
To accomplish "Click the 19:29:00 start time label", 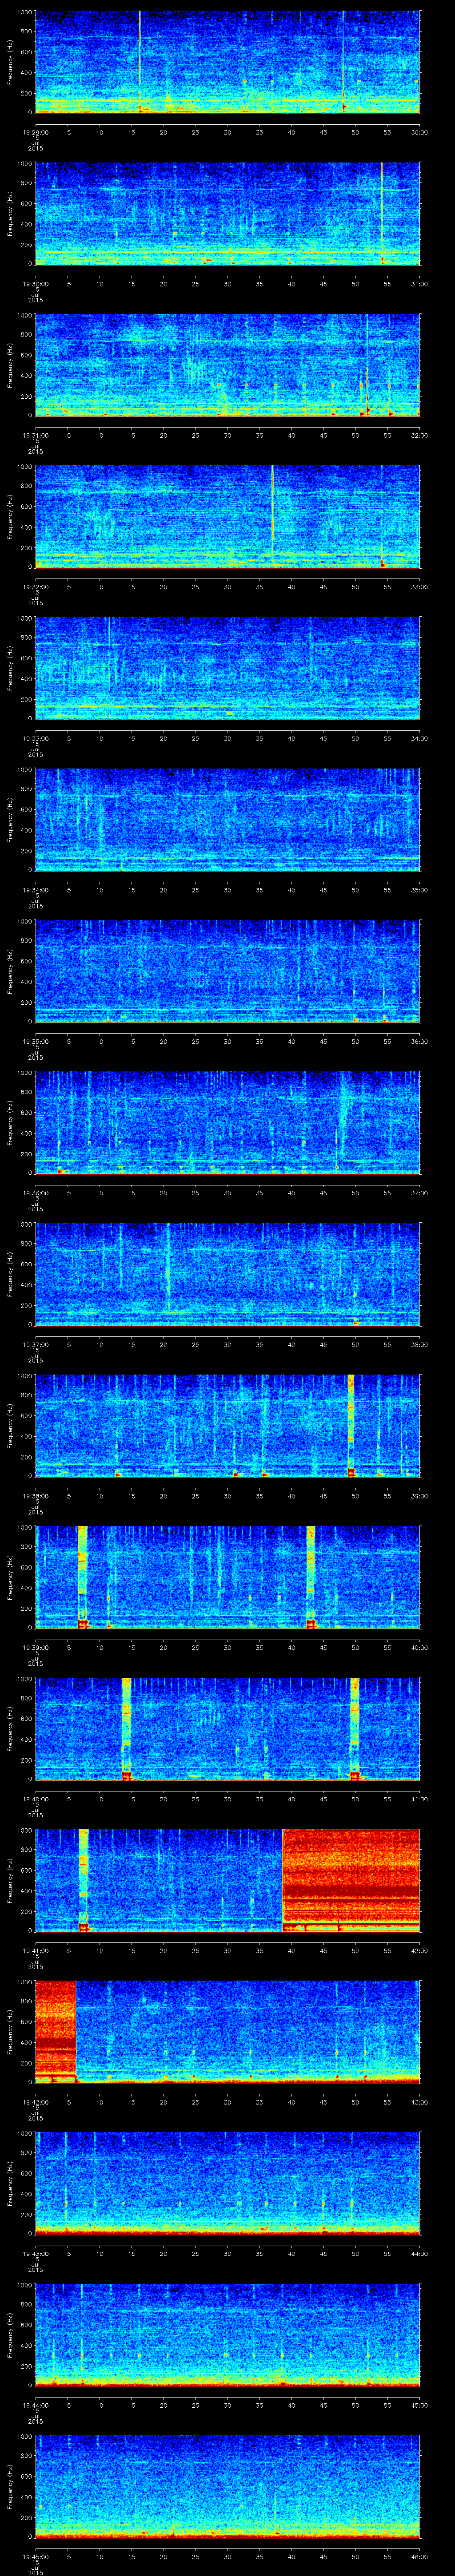I will pyautogui.click(x=35, y=132).
